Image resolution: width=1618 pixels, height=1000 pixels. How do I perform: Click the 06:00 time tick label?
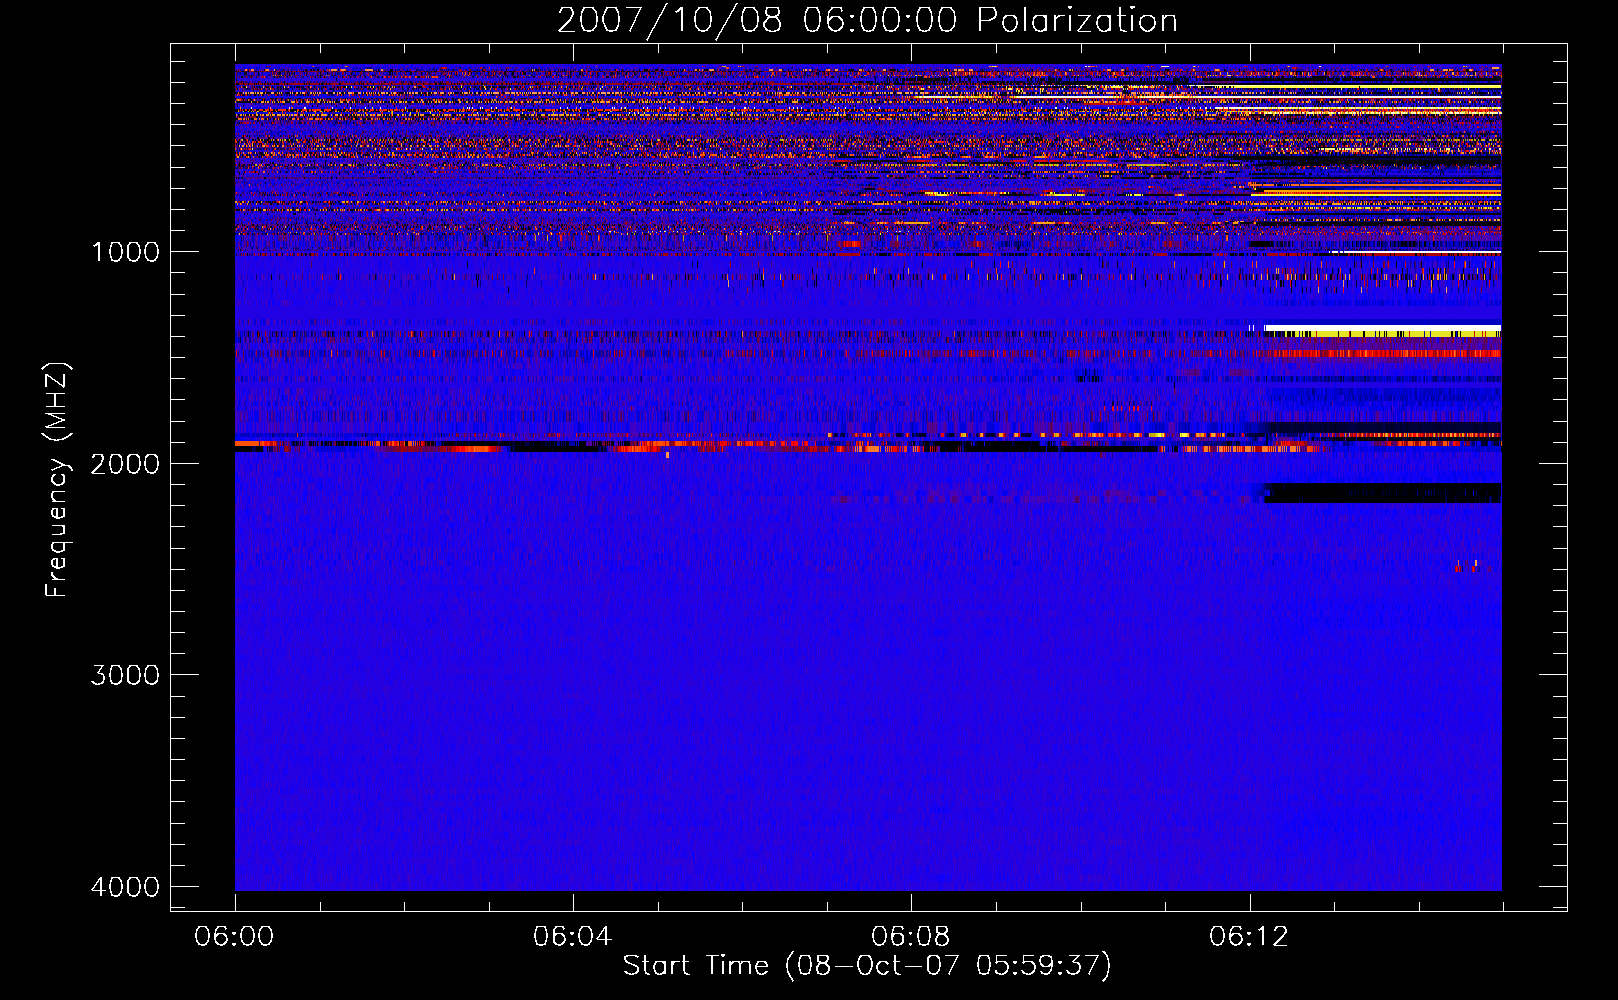(235, 937)
